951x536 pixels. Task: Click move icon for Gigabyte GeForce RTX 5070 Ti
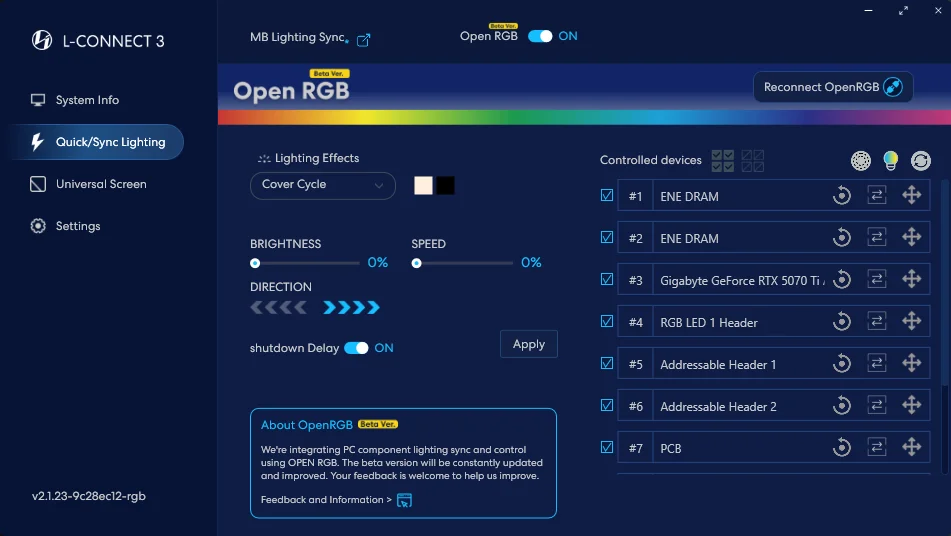click(x=912, y=279)
